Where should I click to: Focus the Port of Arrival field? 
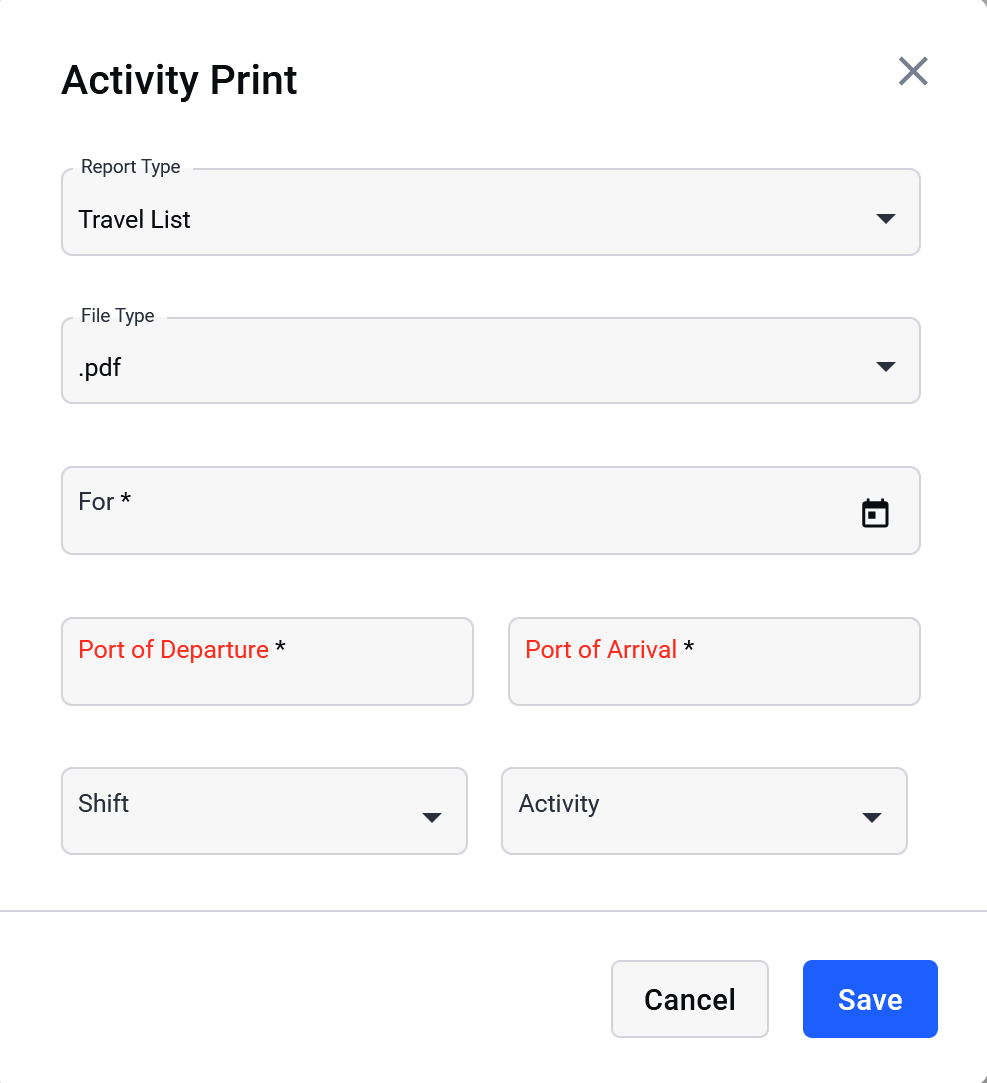tap(714, 662)
